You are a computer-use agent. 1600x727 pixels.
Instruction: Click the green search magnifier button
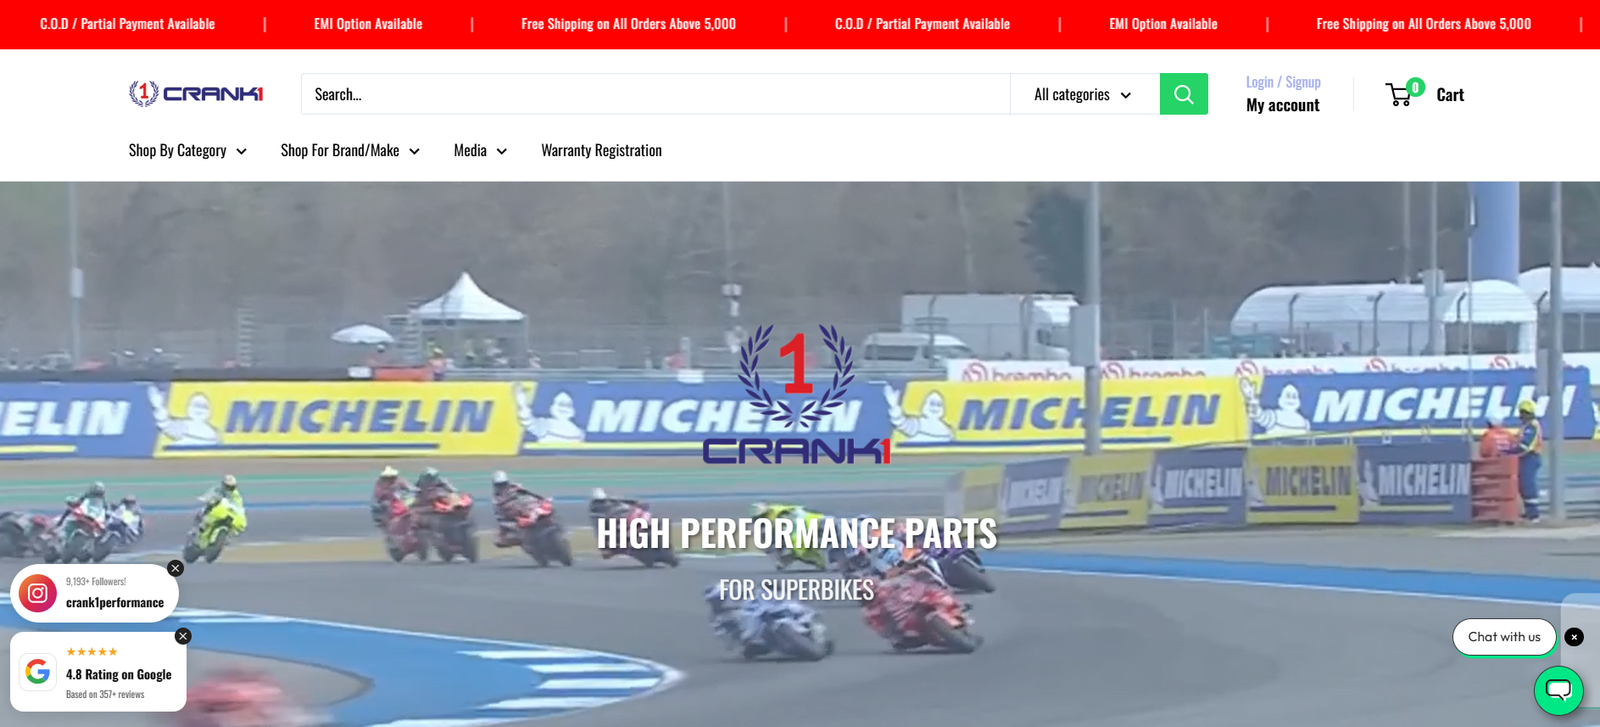[x=1184, y=94]
